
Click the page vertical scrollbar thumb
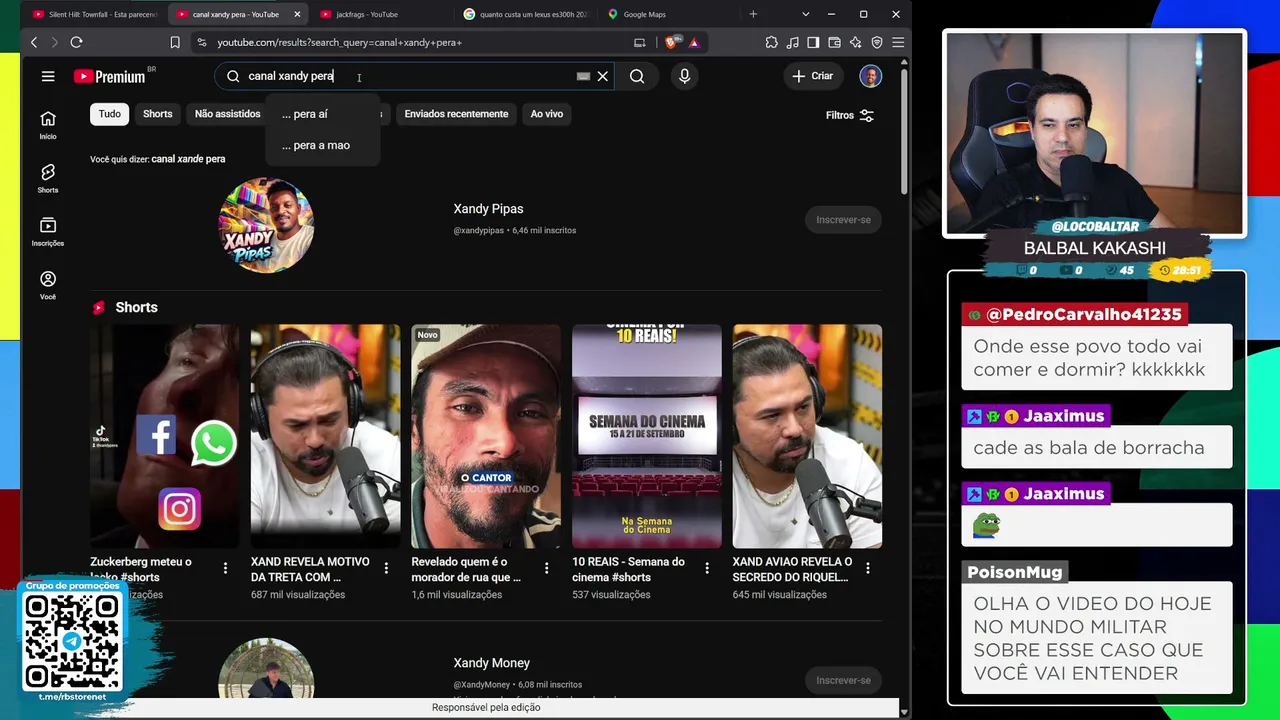[x=904, y=130]
